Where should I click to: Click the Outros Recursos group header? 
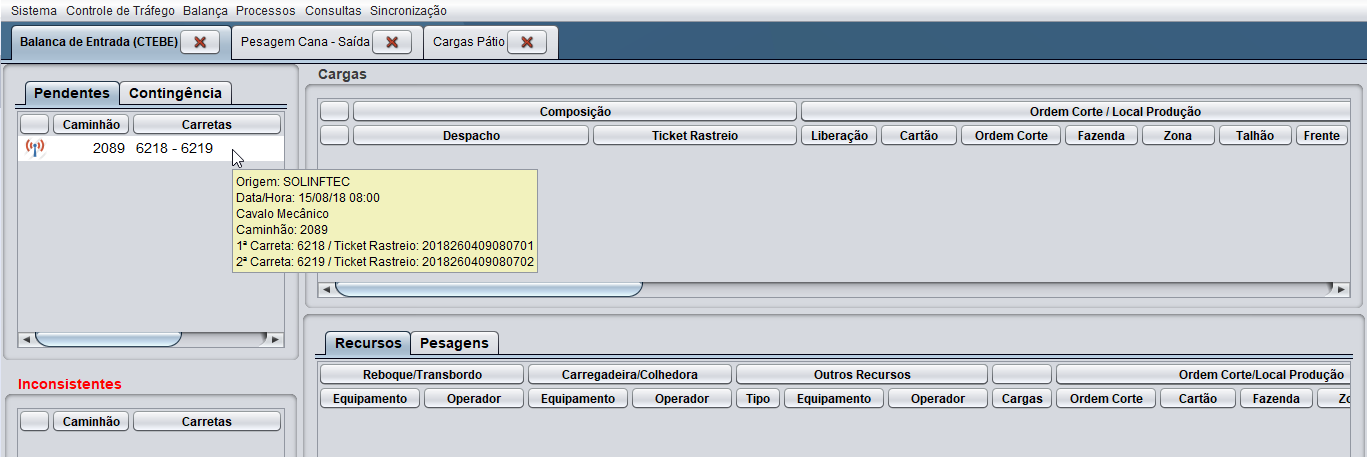(x=862, y=374)
